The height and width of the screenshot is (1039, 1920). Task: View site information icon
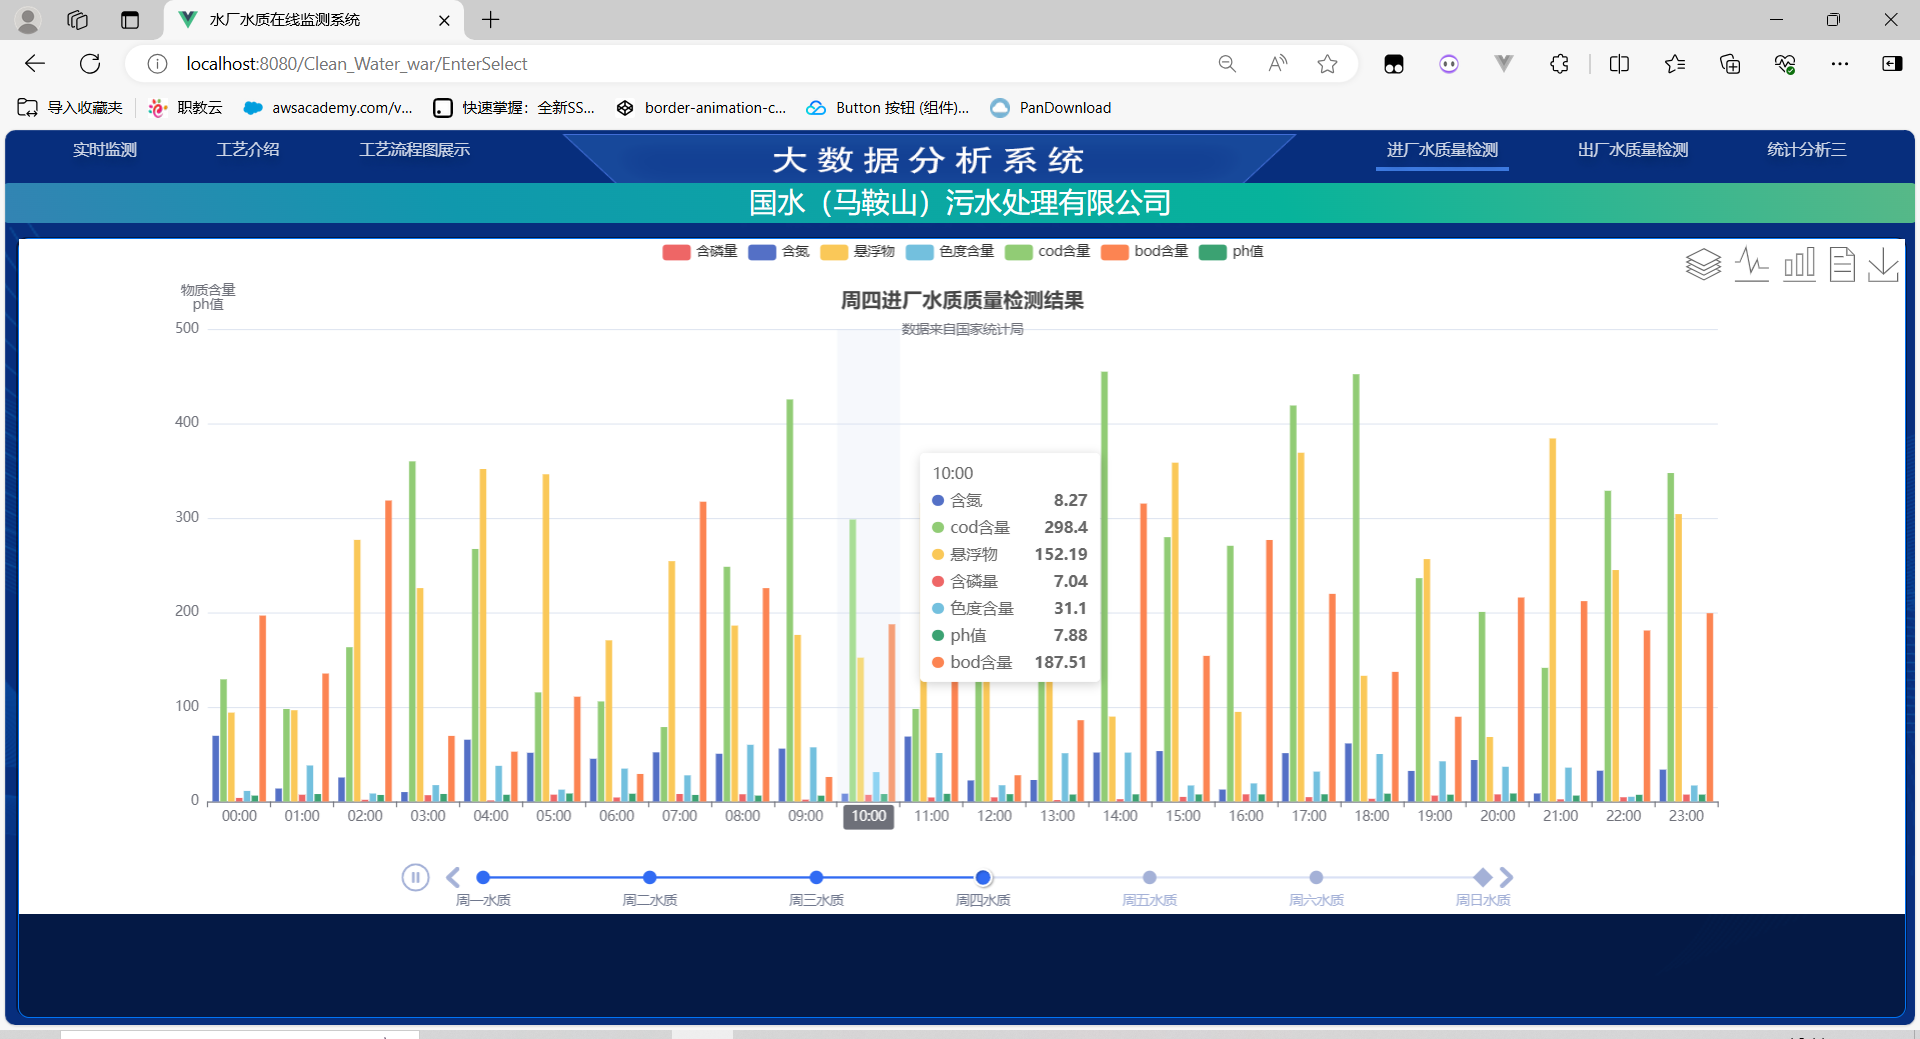click(157, 64)
